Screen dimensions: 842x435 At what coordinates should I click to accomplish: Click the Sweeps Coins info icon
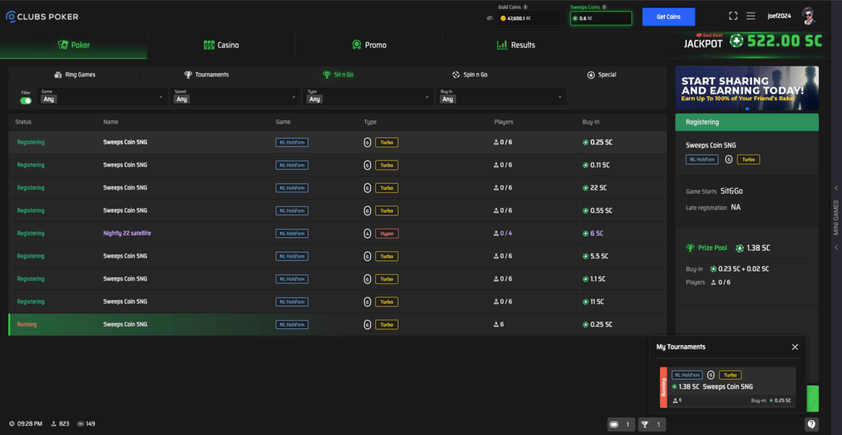click(604, 7)
